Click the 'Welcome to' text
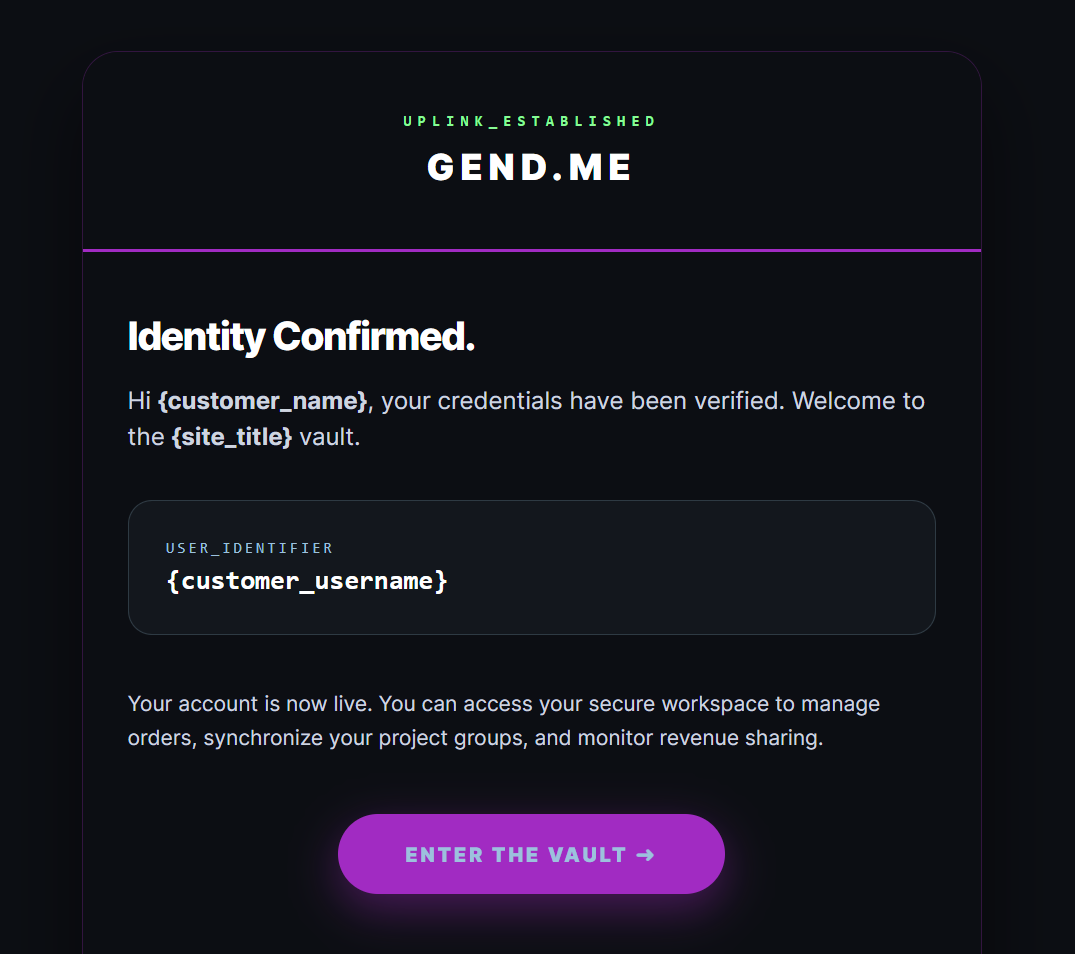The image size is (1075, 954). tap(859, 401)
